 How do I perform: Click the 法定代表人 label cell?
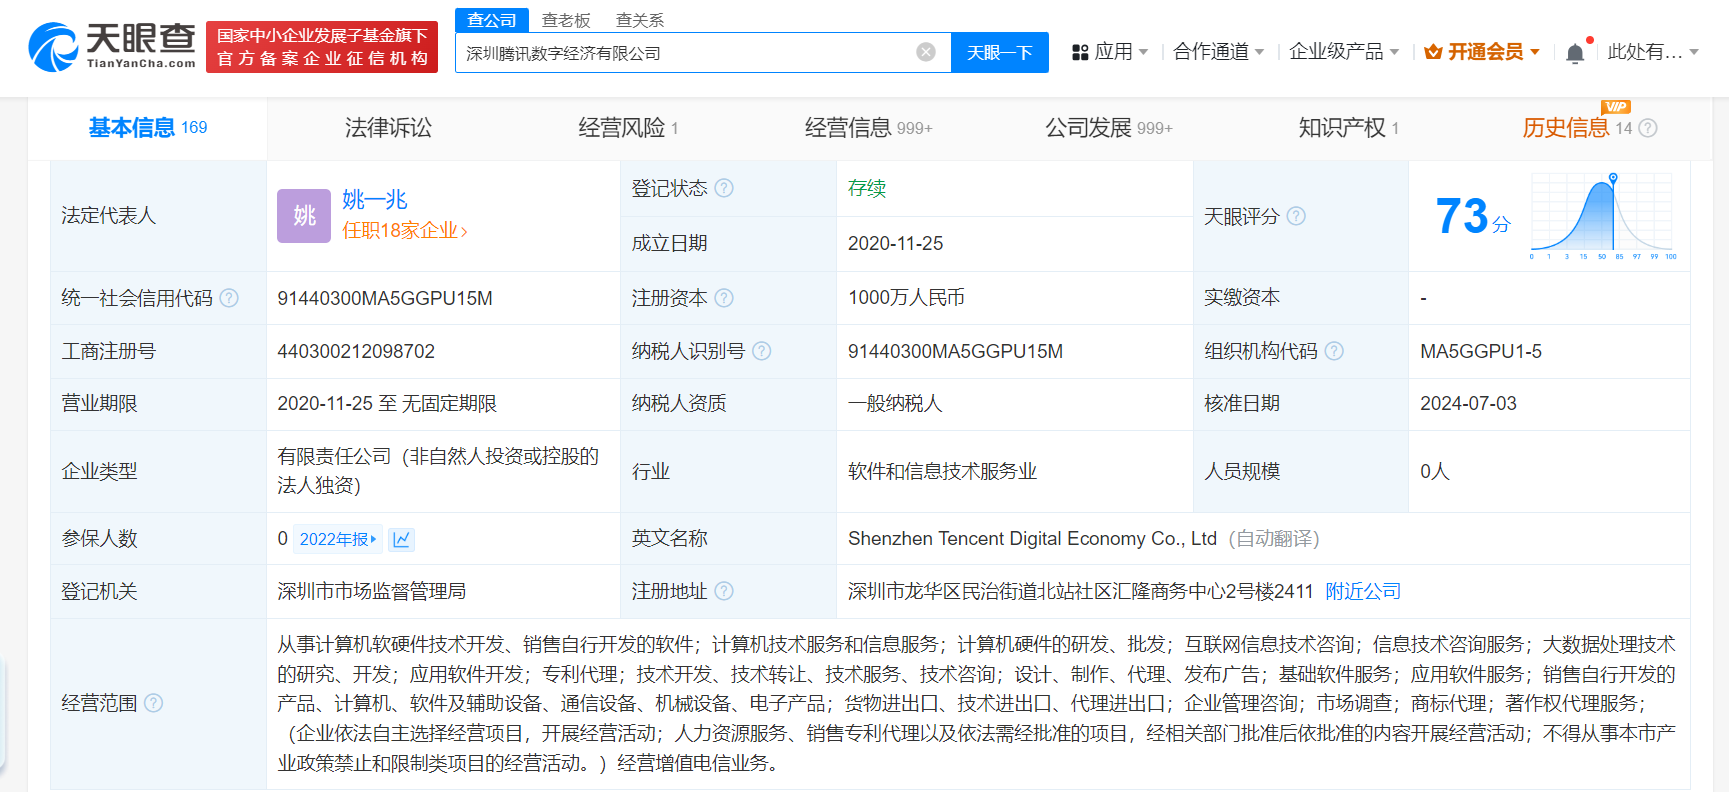point(158,216)
